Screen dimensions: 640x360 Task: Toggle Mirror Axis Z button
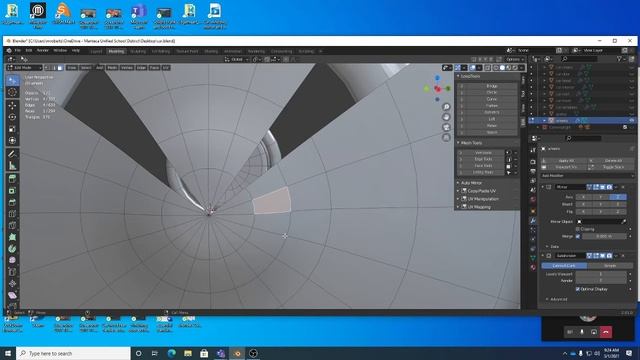[618, 197]
